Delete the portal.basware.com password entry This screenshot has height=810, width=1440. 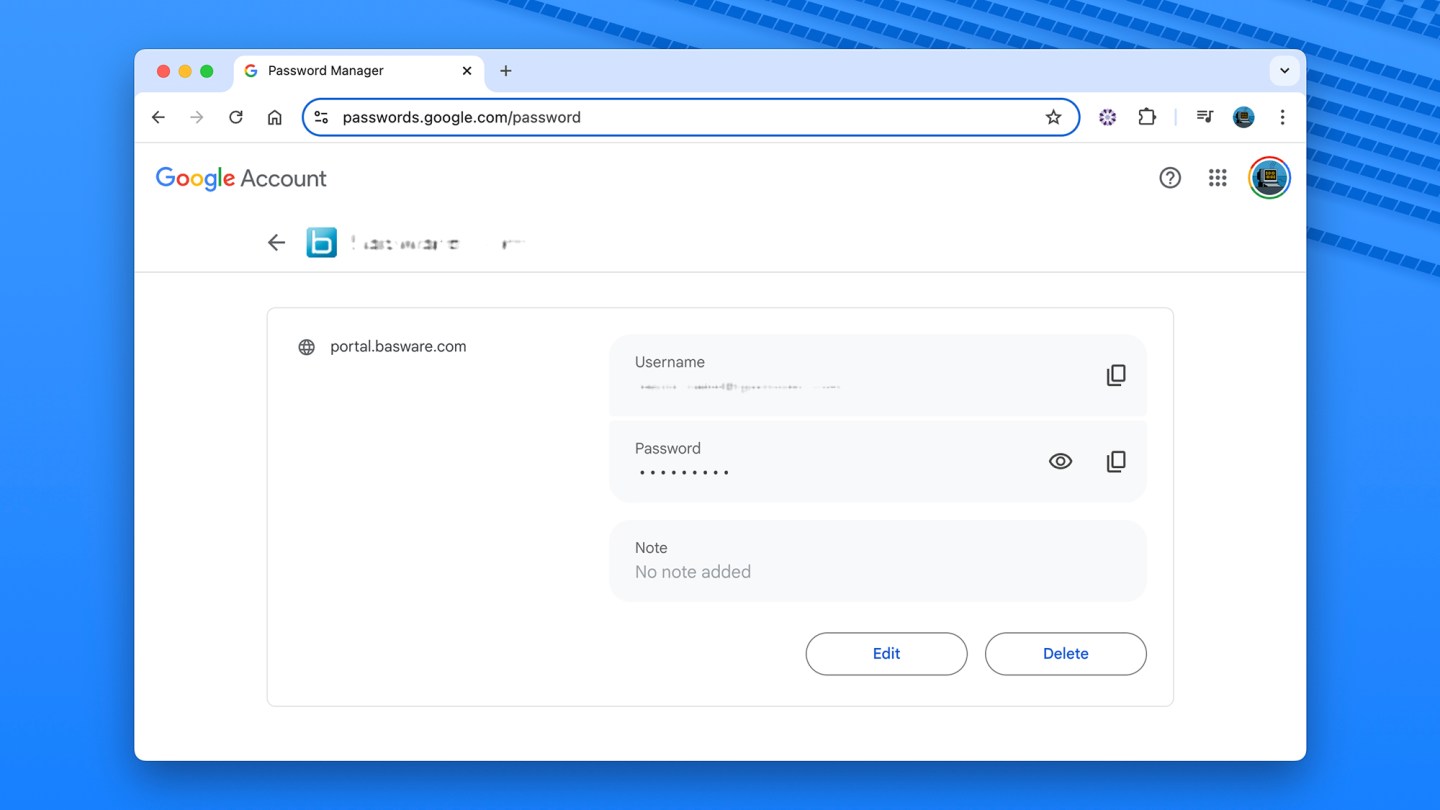pos(1065,653)
